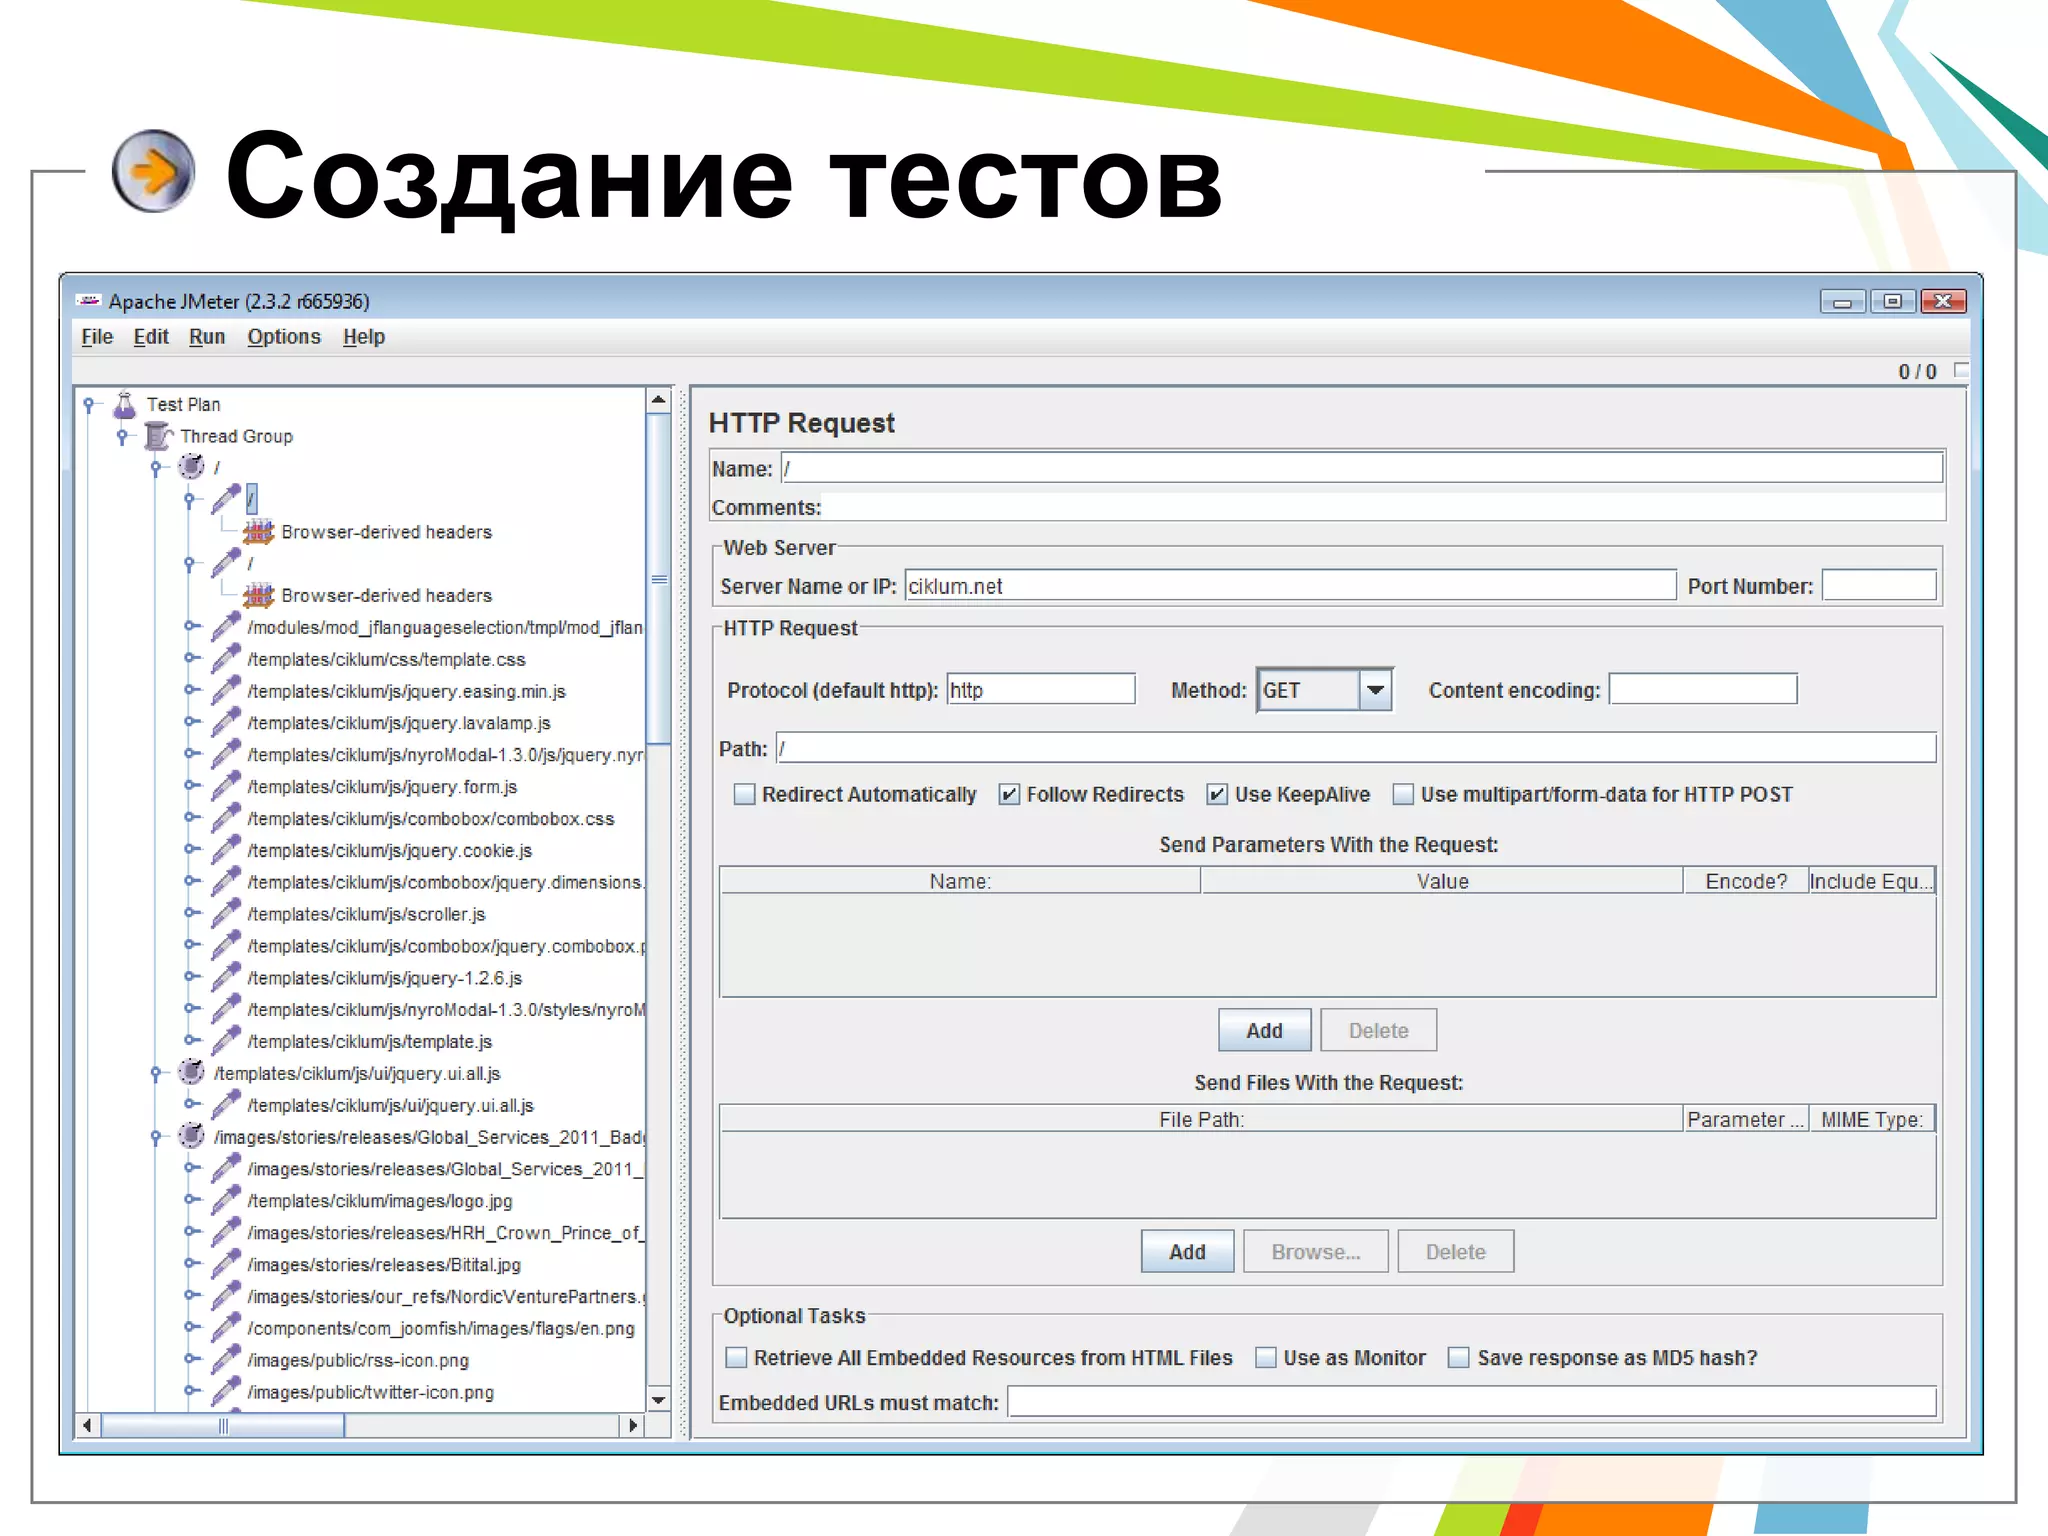Click sampler icon for combobox.css
Image resolution: width=2048 pixels, height=1536 pixels.
226,818
